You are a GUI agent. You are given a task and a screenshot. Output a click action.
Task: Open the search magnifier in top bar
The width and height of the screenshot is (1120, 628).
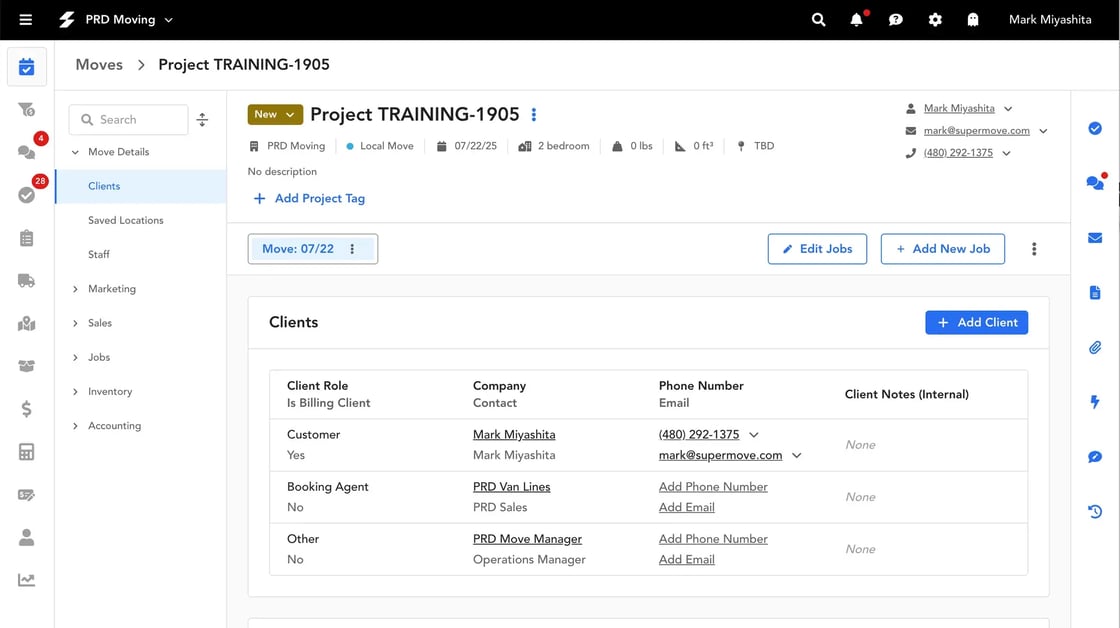click(818, 20)
